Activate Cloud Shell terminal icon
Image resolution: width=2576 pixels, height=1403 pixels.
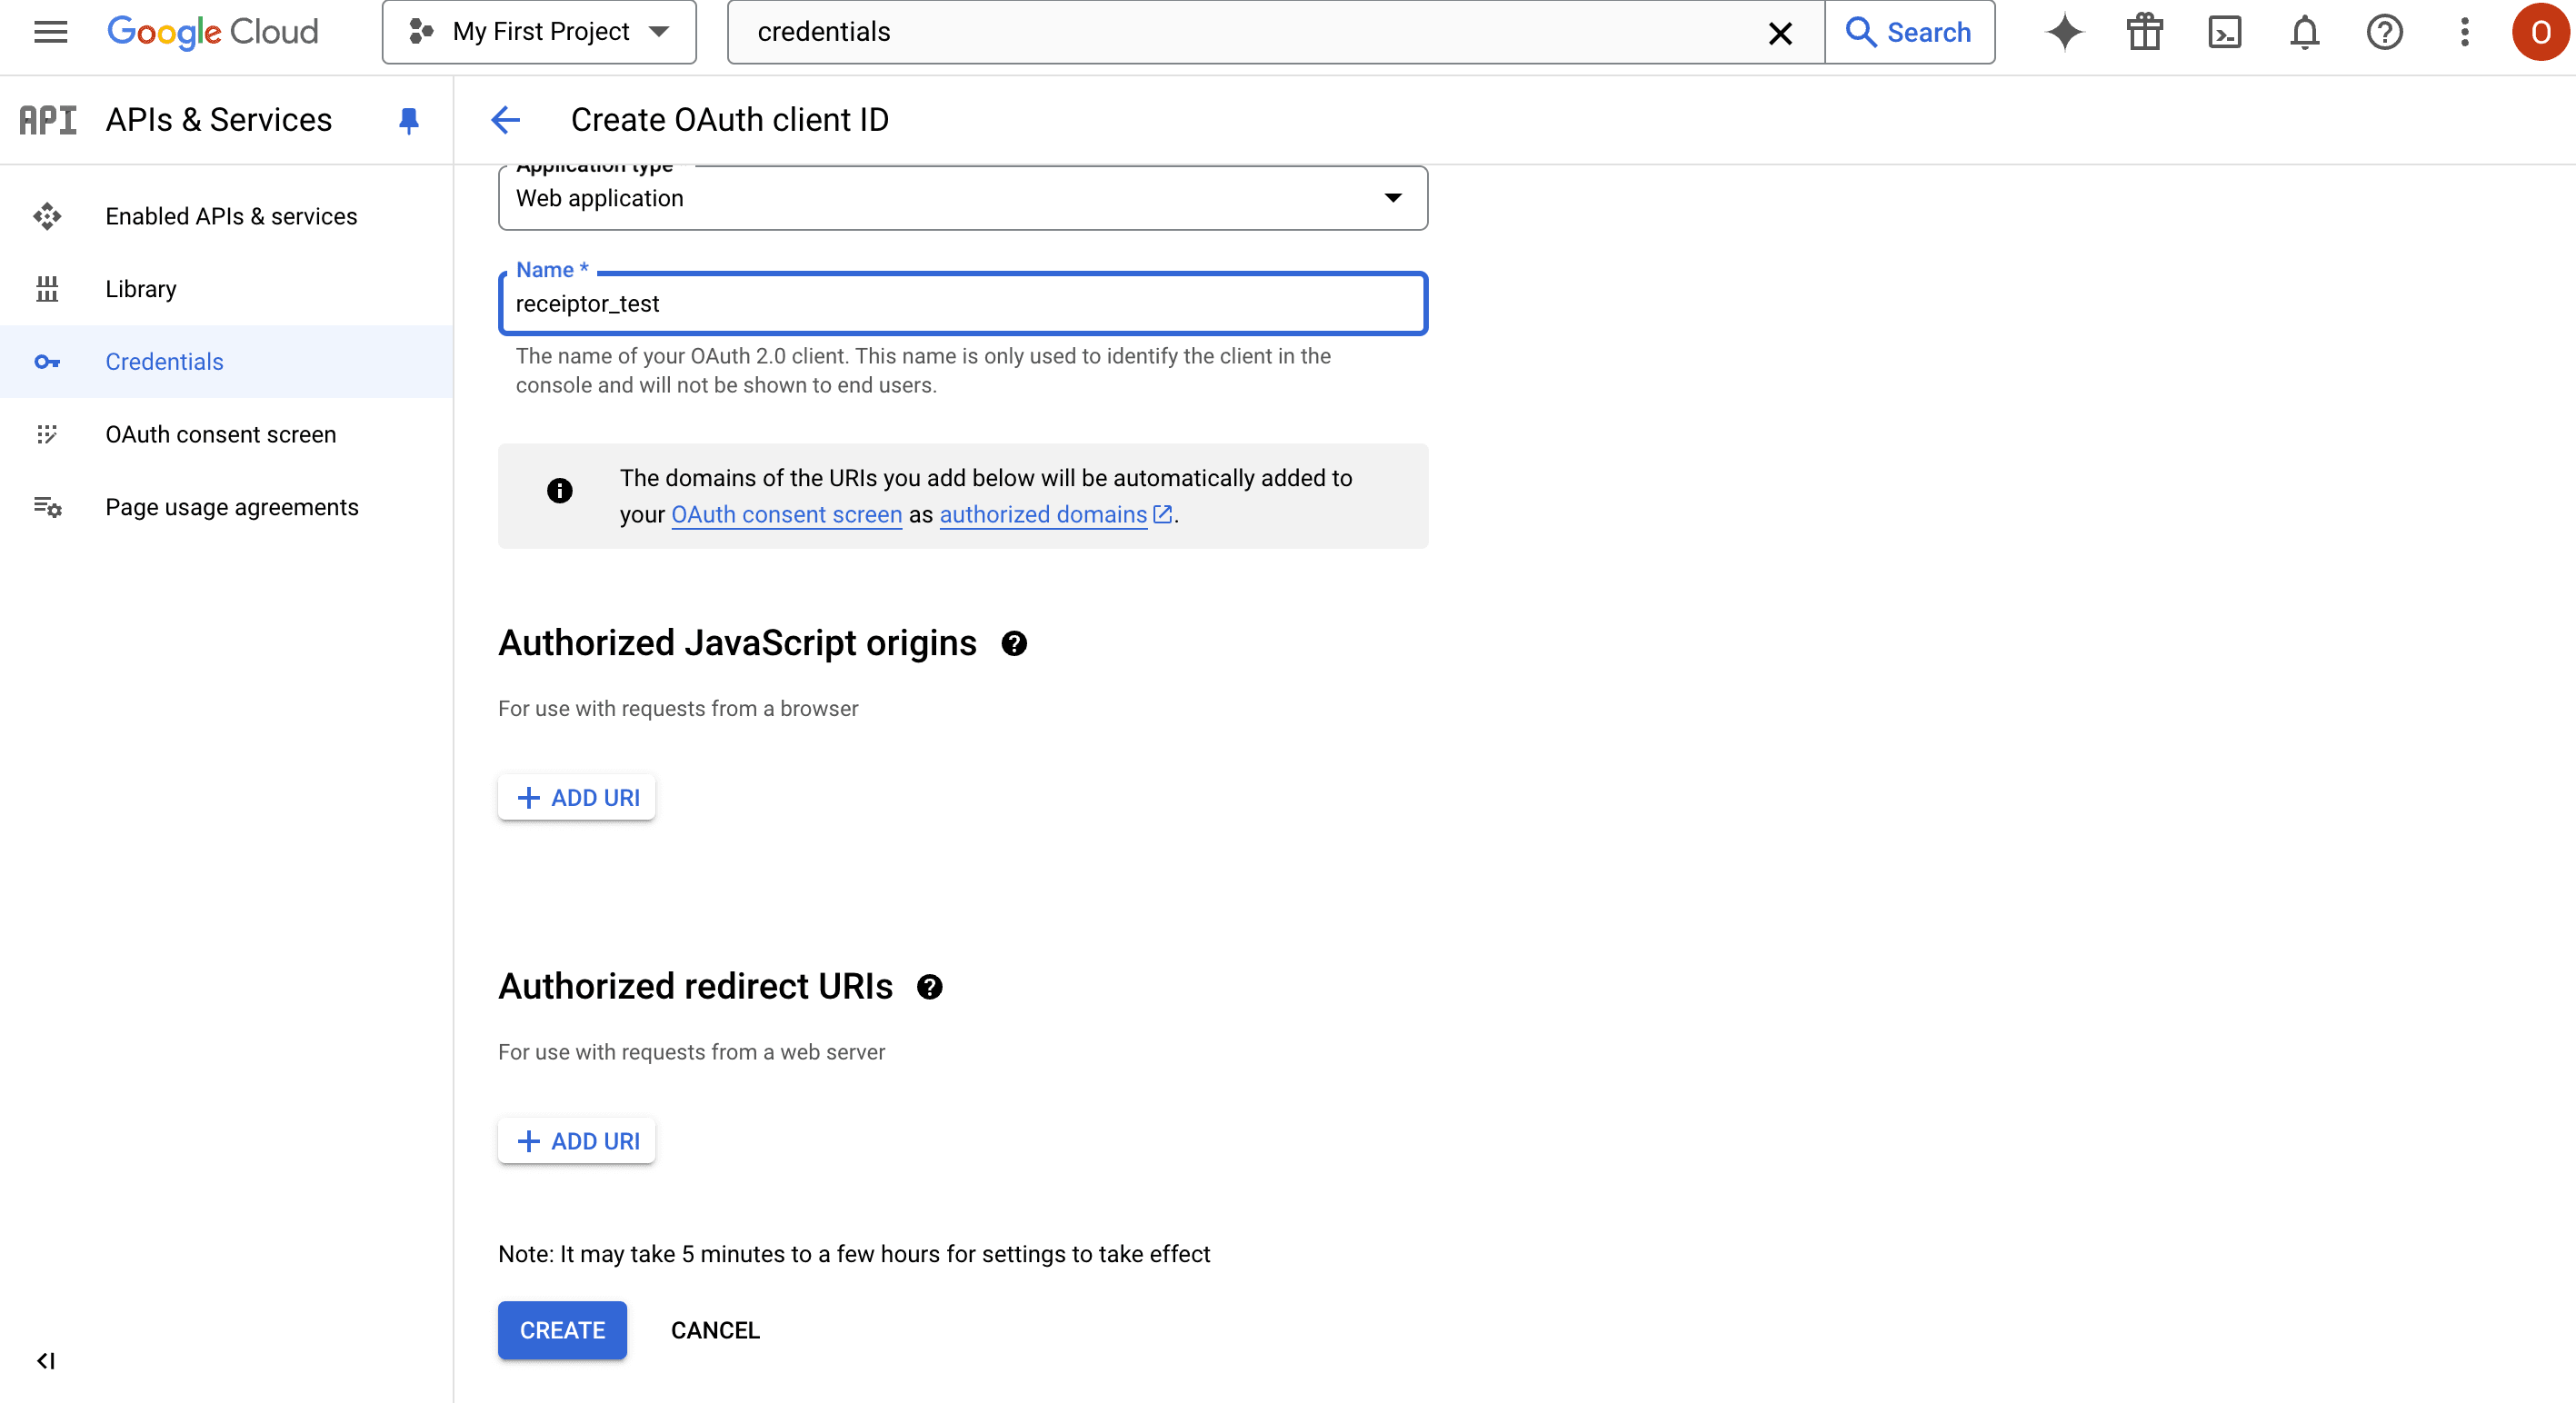click(2225, 32)
